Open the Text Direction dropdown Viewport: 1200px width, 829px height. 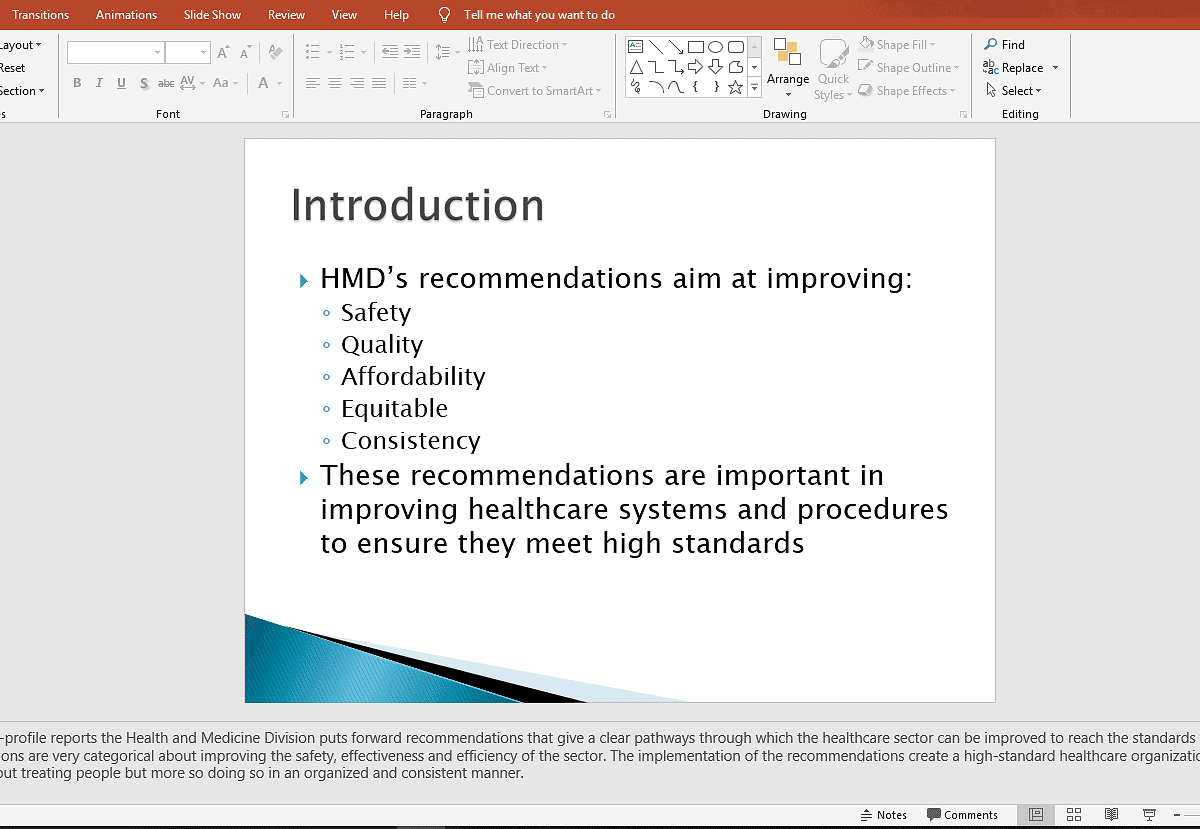518,45
